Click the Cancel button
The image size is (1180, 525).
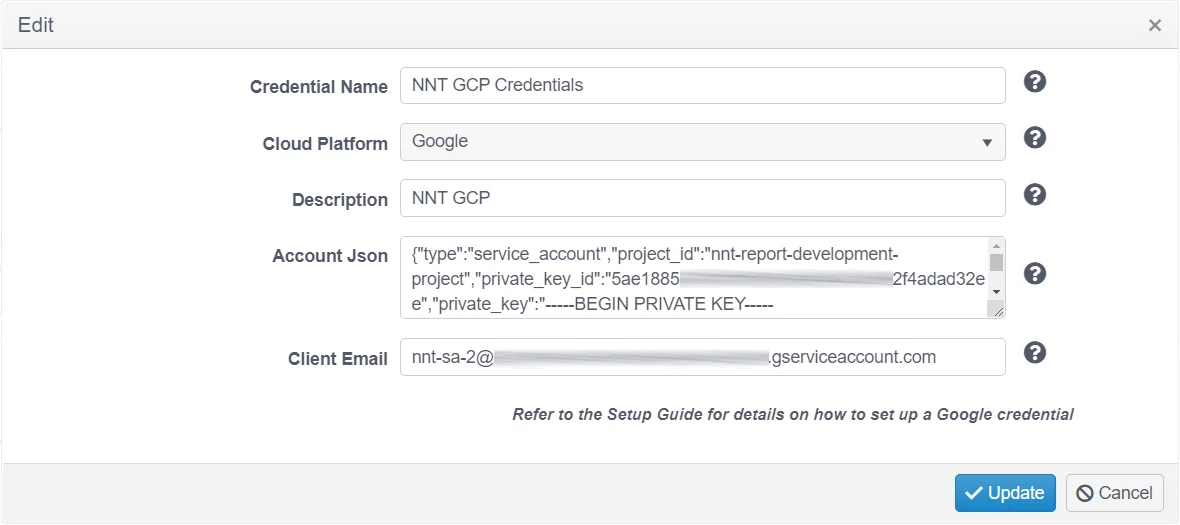pyautogui.click(x=1115, y=493)
